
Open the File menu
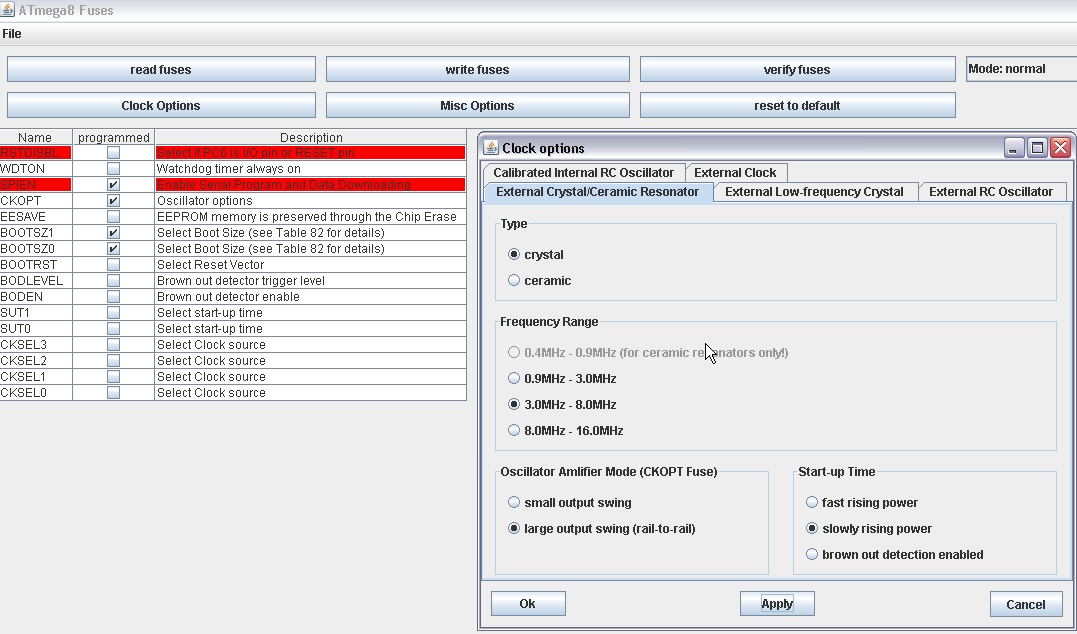(12, 34)
